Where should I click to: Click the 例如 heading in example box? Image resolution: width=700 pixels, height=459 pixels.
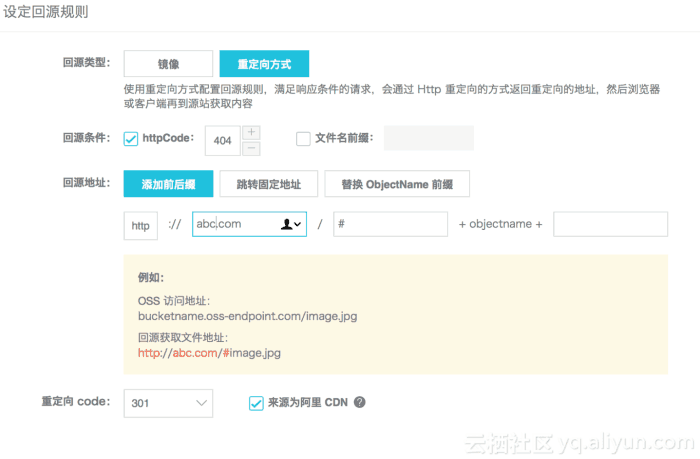pyautogui.click(x=151, y=278)
